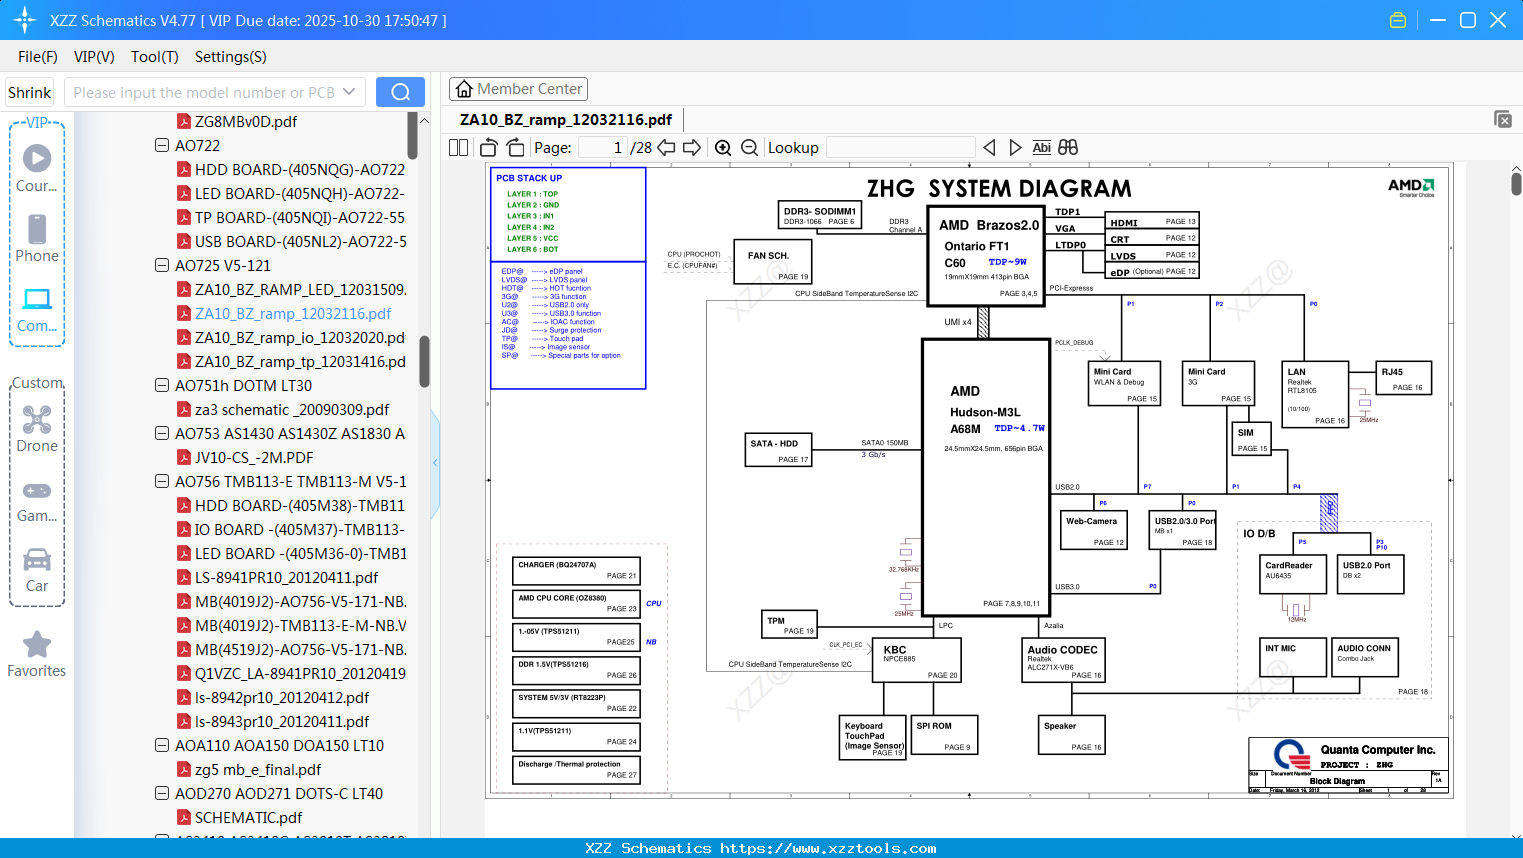Open the model number dropdown arrow
Screen dimensions: 1523x858
click(x=349, y=92)
